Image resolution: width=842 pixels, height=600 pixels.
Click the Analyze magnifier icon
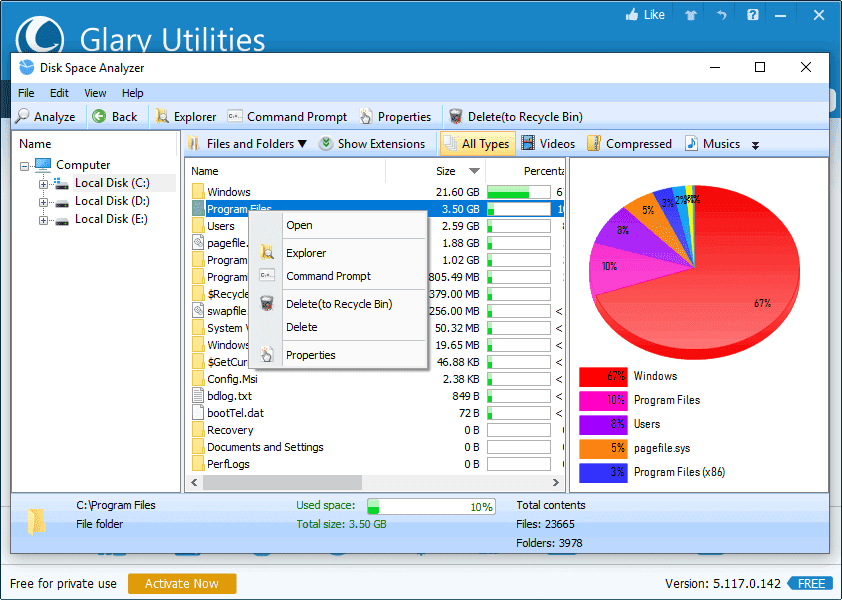tap(23, 116)
